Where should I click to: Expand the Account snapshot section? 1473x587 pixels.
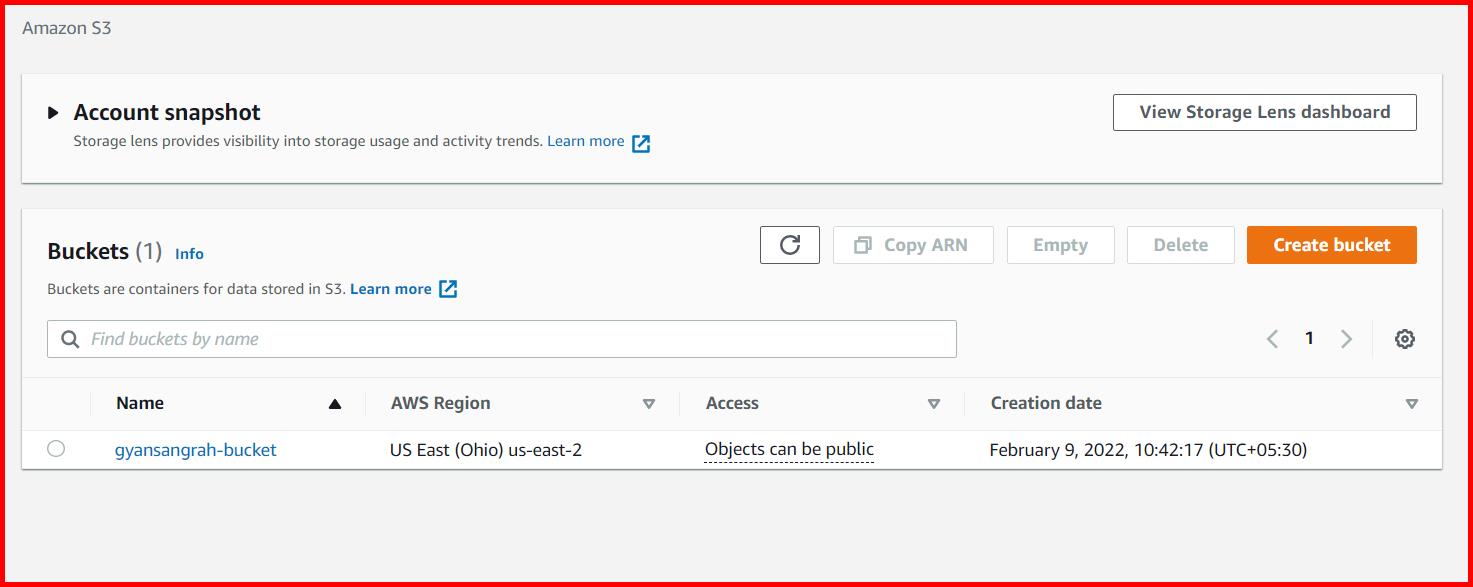[54, 113]
